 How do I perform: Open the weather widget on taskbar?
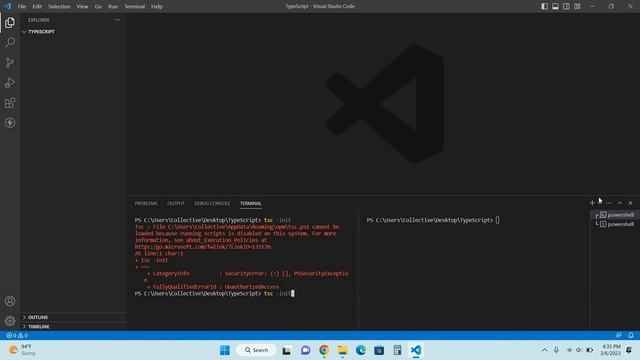[23, 350]
